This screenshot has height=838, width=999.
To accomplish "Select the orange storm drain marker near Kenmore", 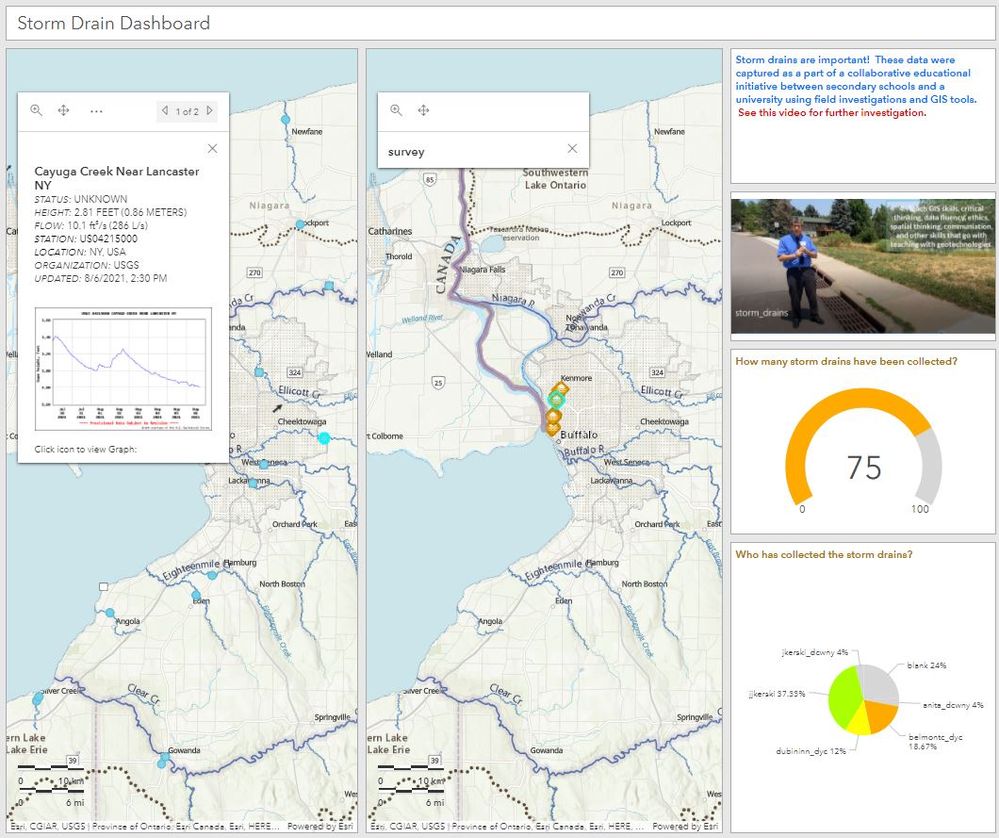I will coord(562,388).
